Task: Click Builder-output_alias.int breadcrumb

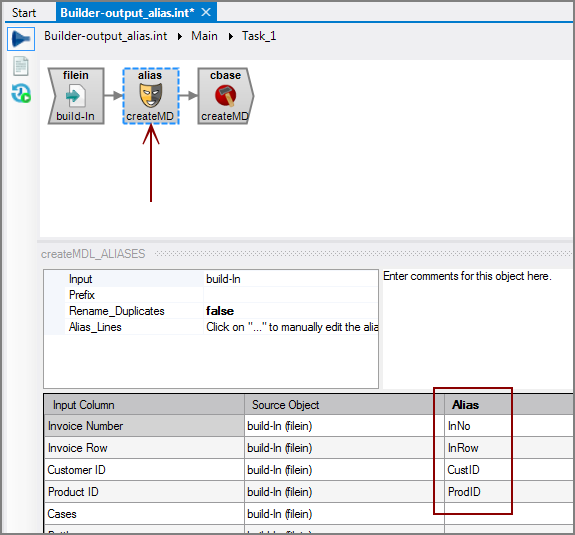Action: pyautogui.click(x=106, y=36)
